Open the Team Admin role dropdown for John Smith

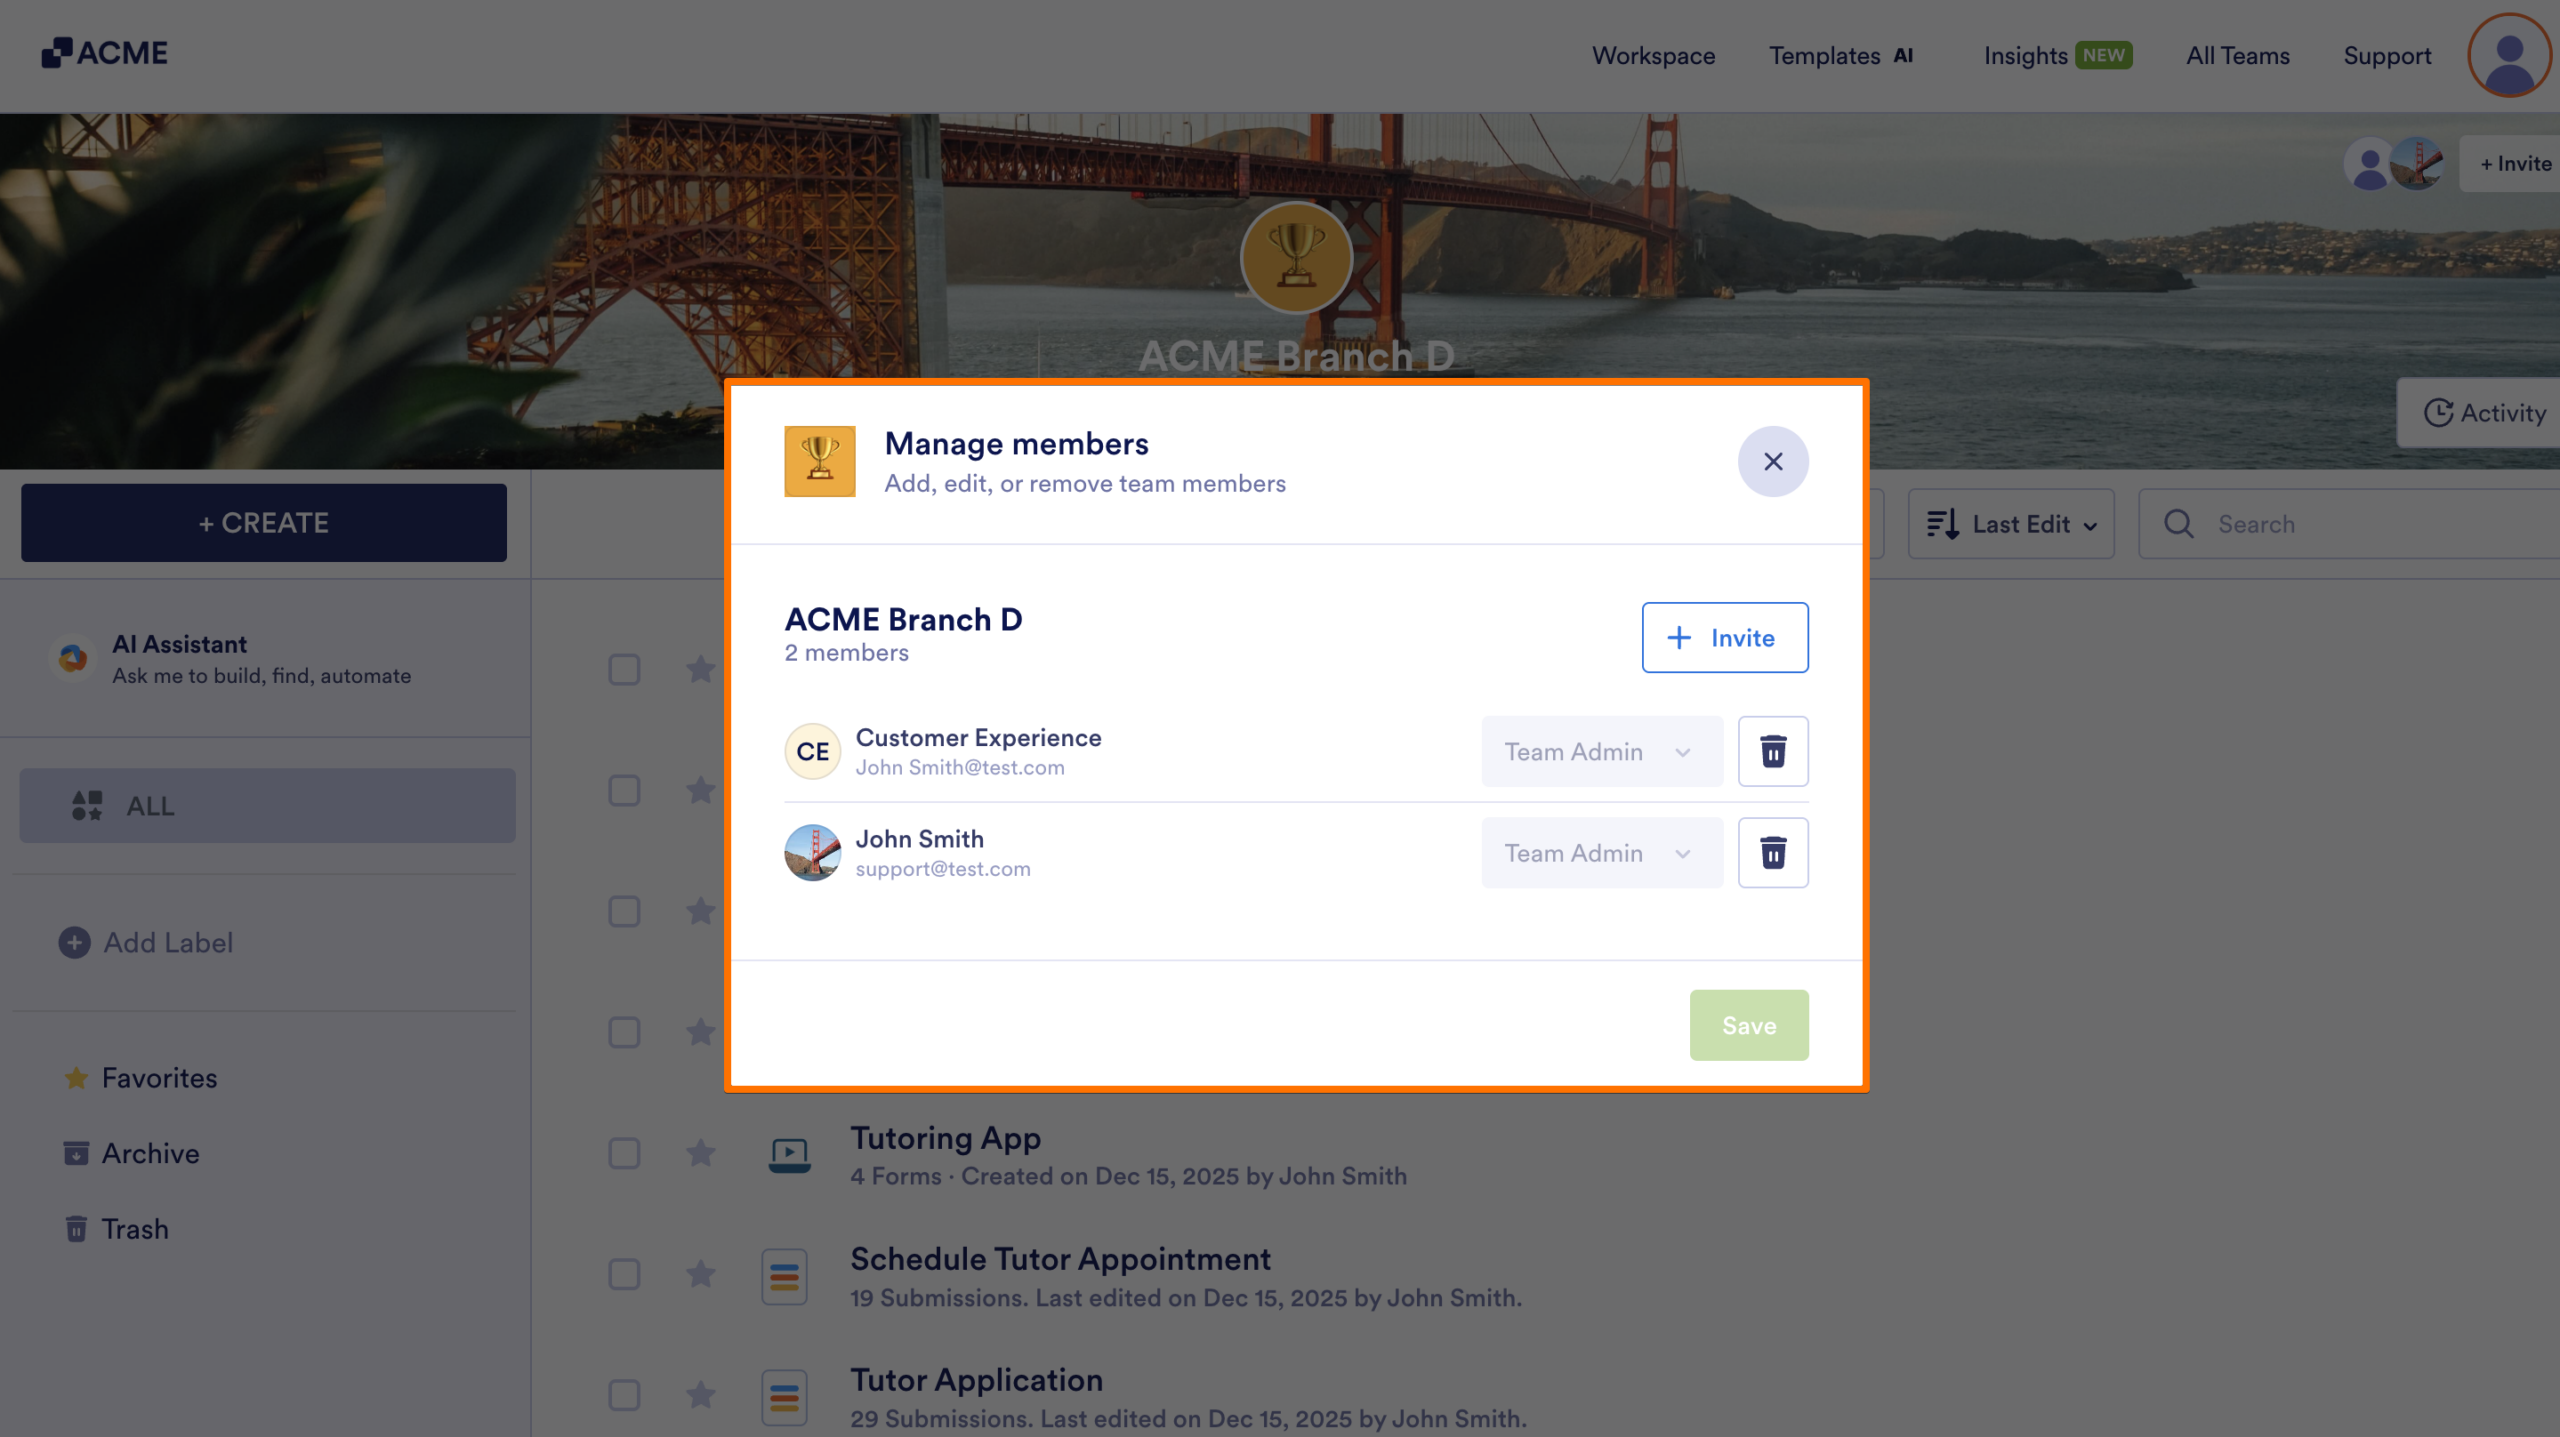[x=1601, y=852]
